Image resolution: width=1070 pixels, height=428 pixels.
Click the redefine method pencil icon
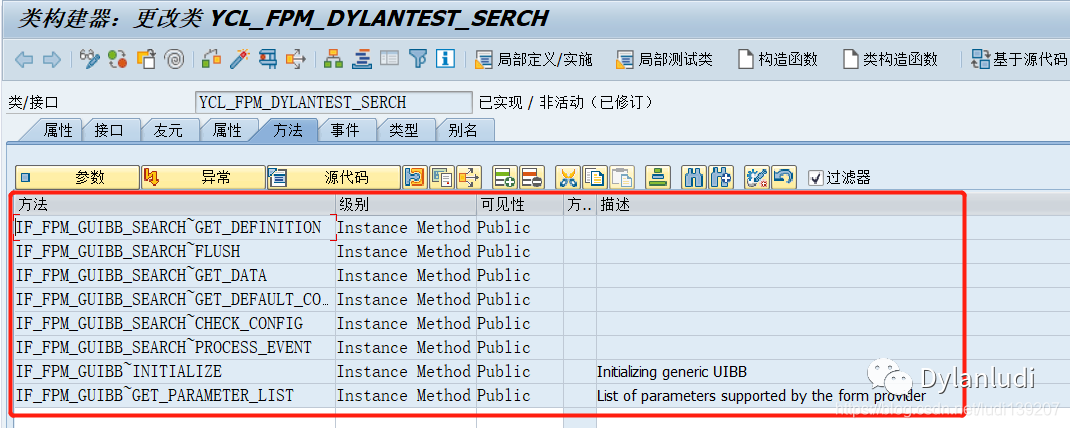pos(757,177)
